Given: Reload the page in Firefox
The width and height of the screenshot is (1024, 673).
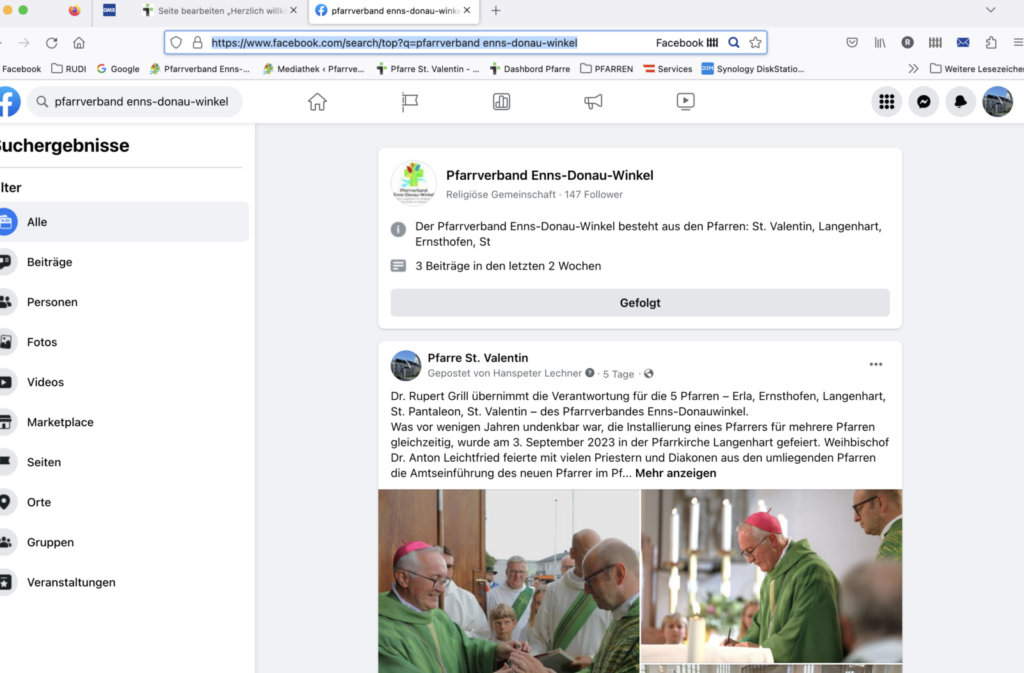Looking at the screenshot, I should tap(52, 43).
